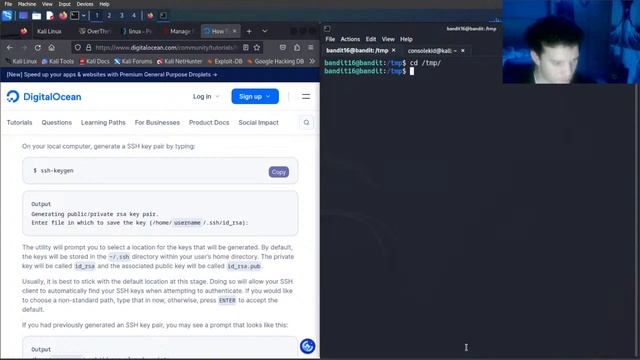Click the show desktop panel icon
The width and height of the screenshot is (640, 360).
click(23, 16)
